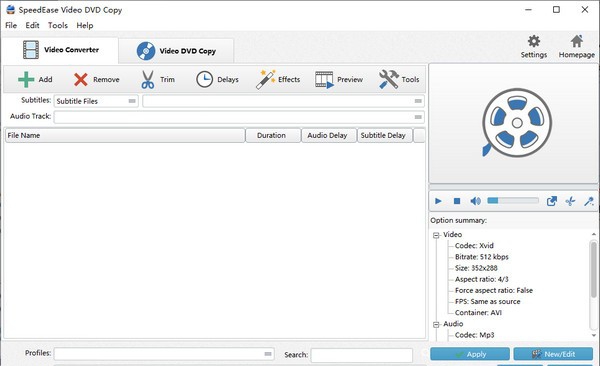Click the Search input field

coord(362,355)
